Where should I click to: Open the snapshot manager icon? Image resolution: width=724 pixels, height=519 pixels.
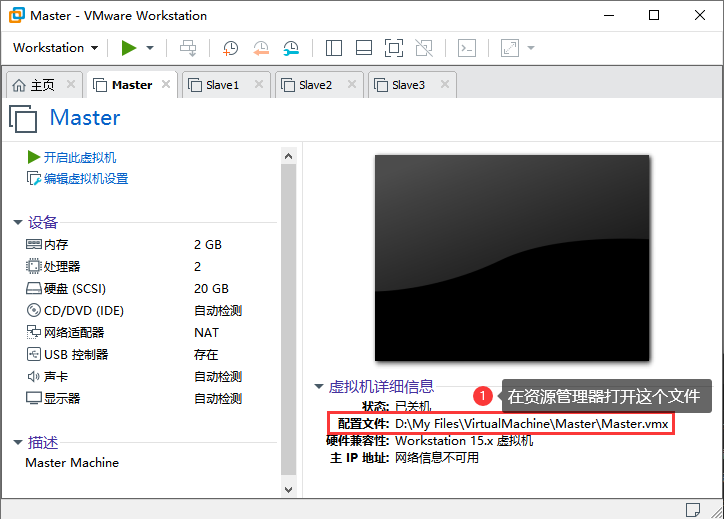pos(291,48)
